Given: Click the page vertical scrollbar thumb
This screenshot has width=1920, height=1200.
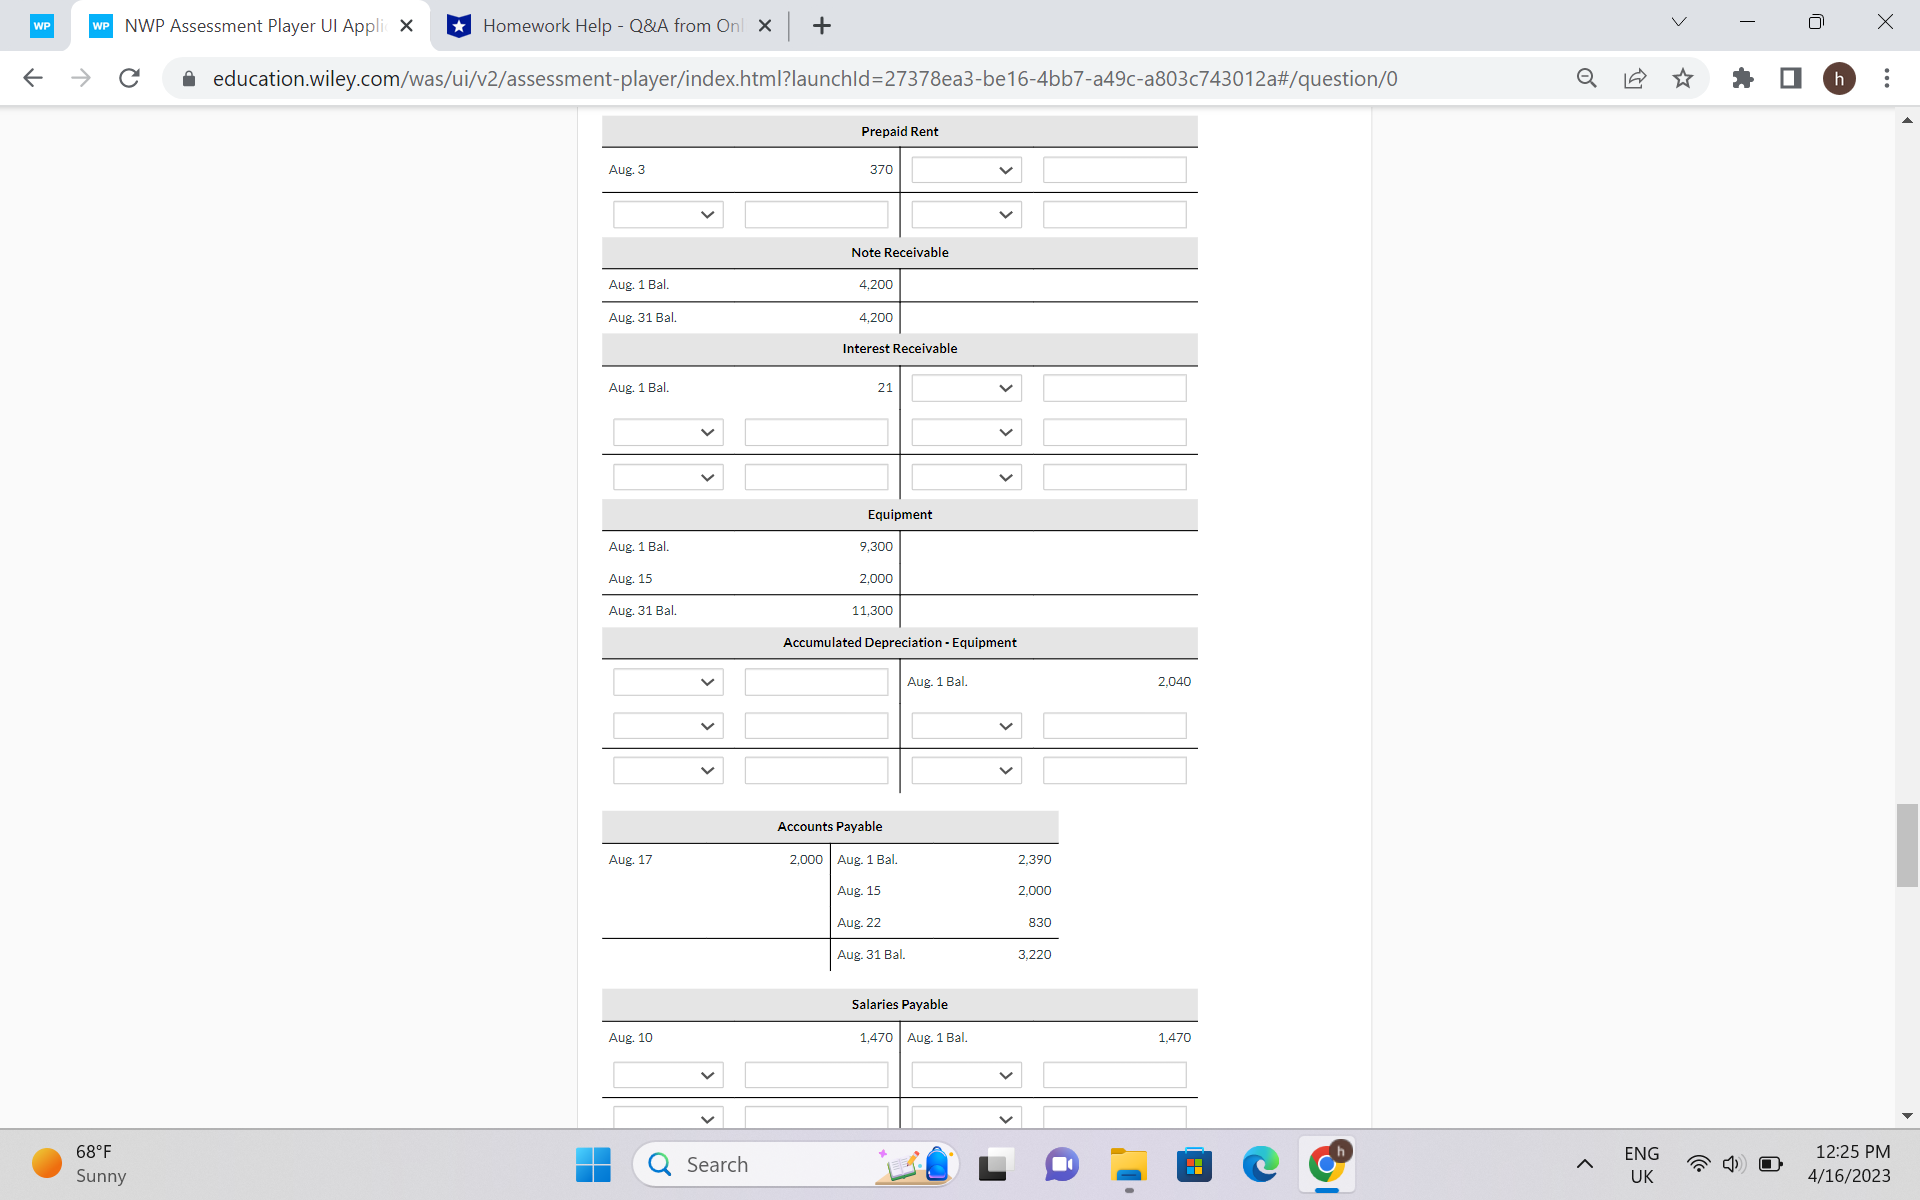Looking at the screenshot, I should pyautogui.click(x=1907, y=845).
